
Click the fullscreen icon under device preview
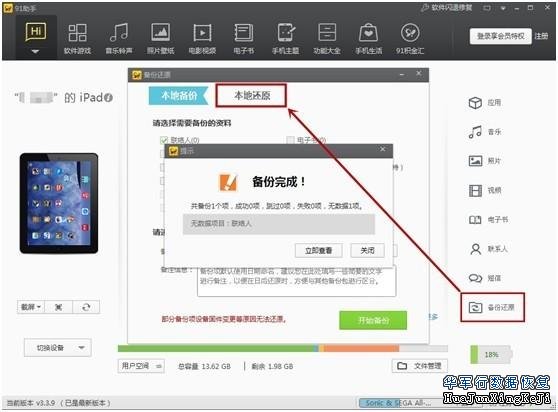pos(59,307)
